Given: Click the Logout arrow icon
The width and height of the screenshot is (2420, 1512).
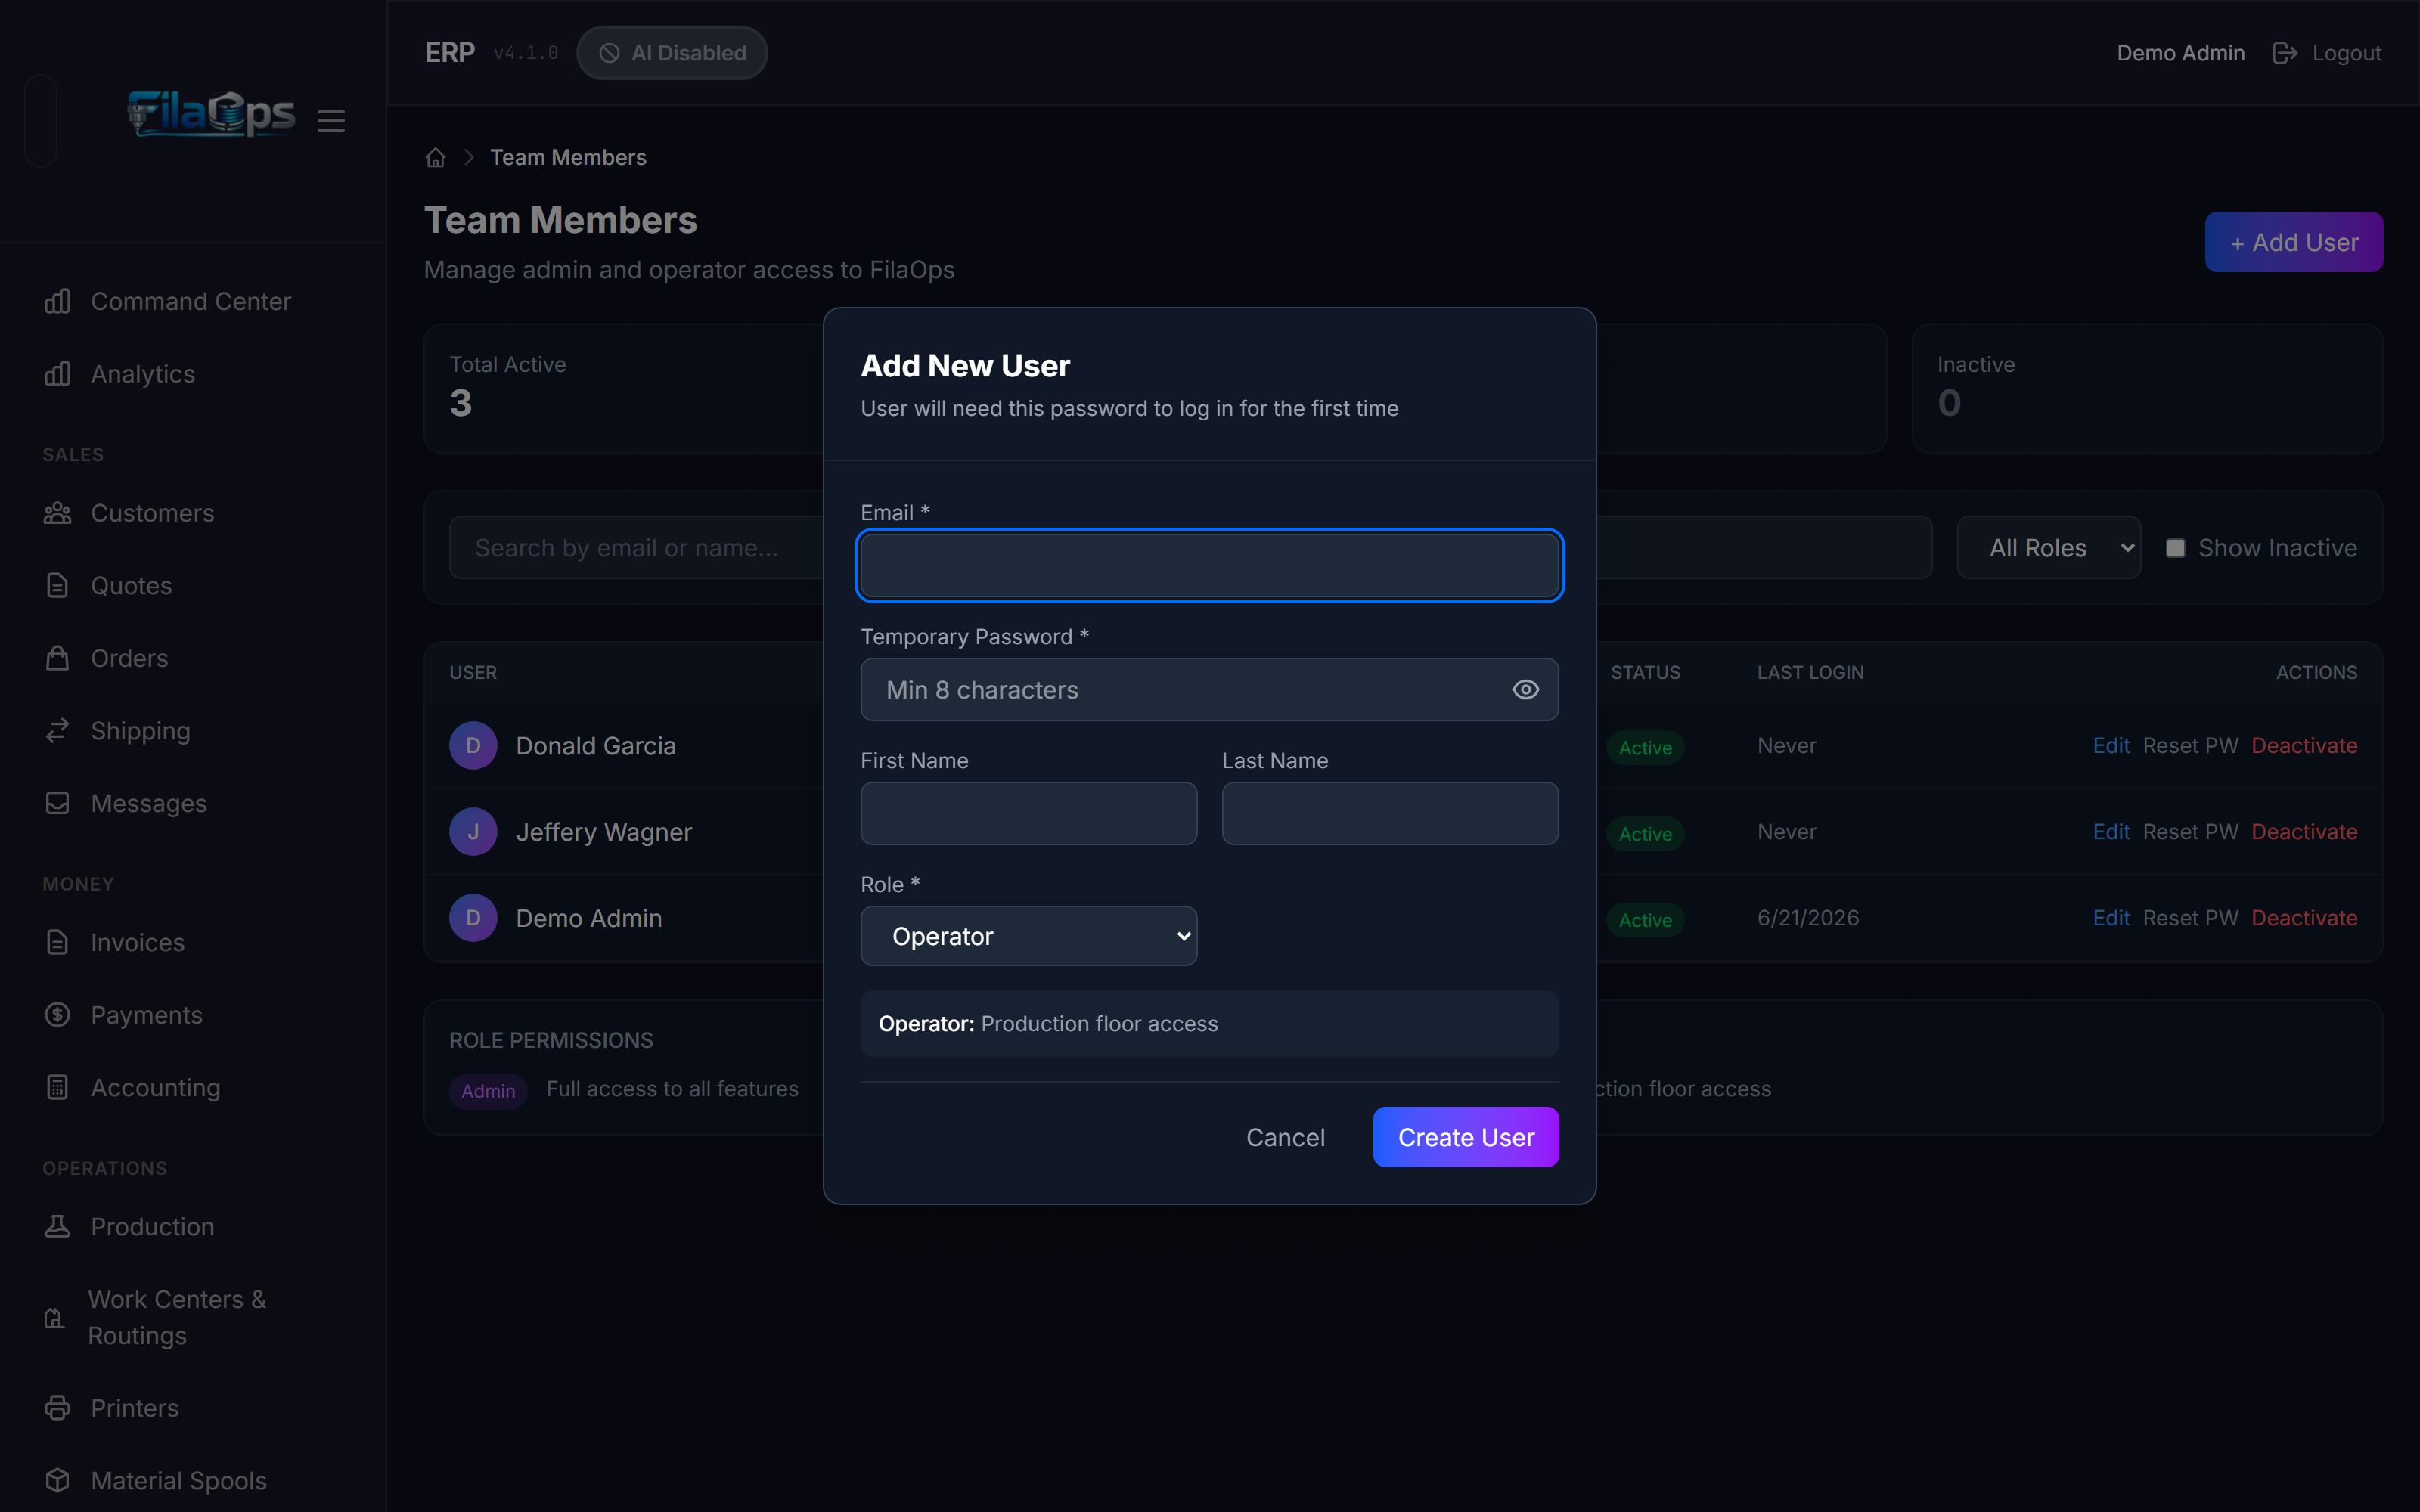Looking at the screenshot, I should 2284,53.
